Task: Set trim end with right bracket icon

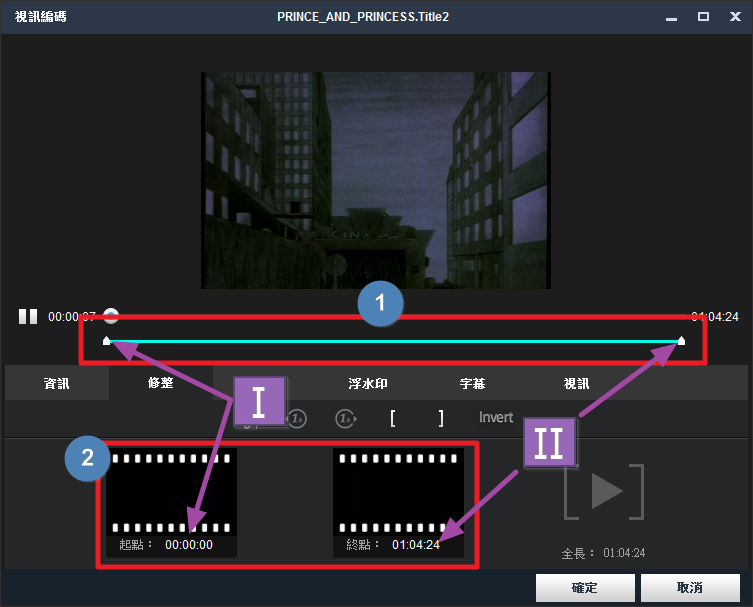Action: tap(440, 418)
